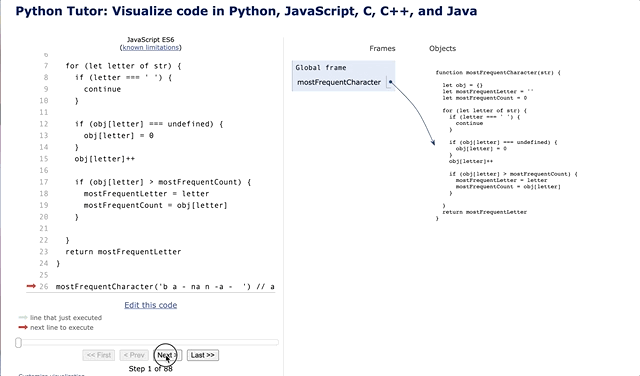
Task: Click the 'line that just executed' legend entry
Action: pos(66,318)
